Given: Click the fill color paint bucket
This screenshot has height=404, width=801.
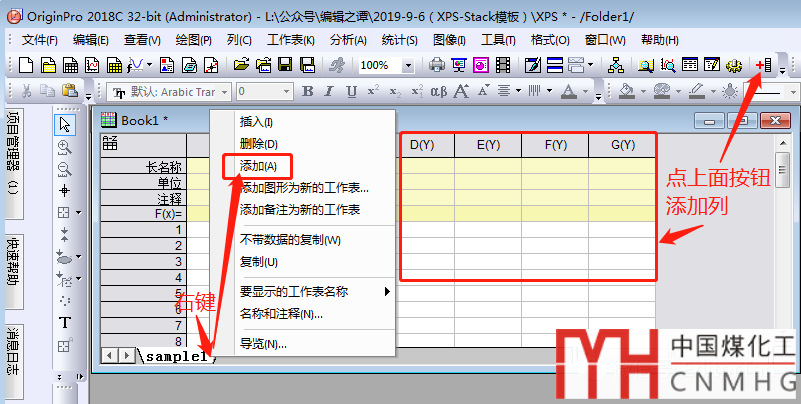Looking at the screenshot, I should pos(627,92).
